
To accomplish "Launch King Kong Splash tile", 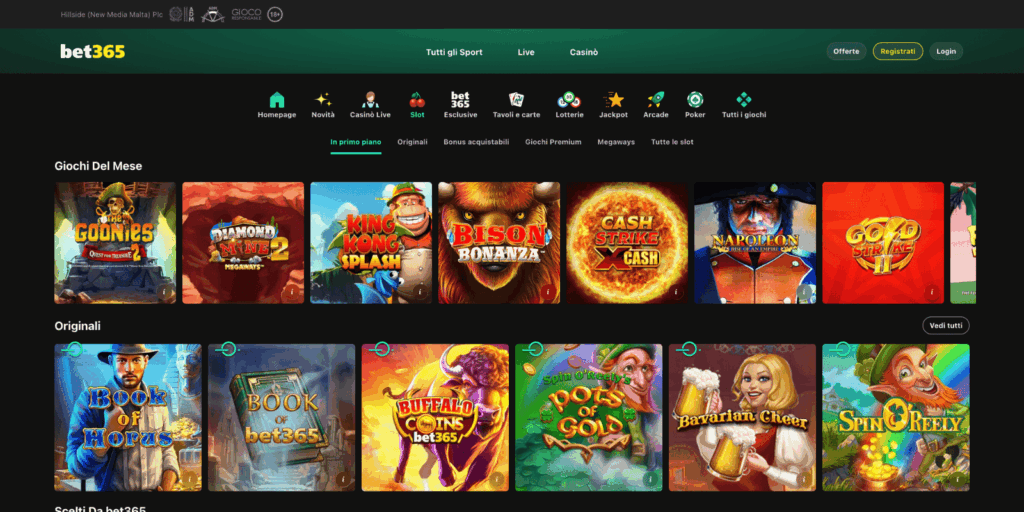I will click(x=371, y=243).
